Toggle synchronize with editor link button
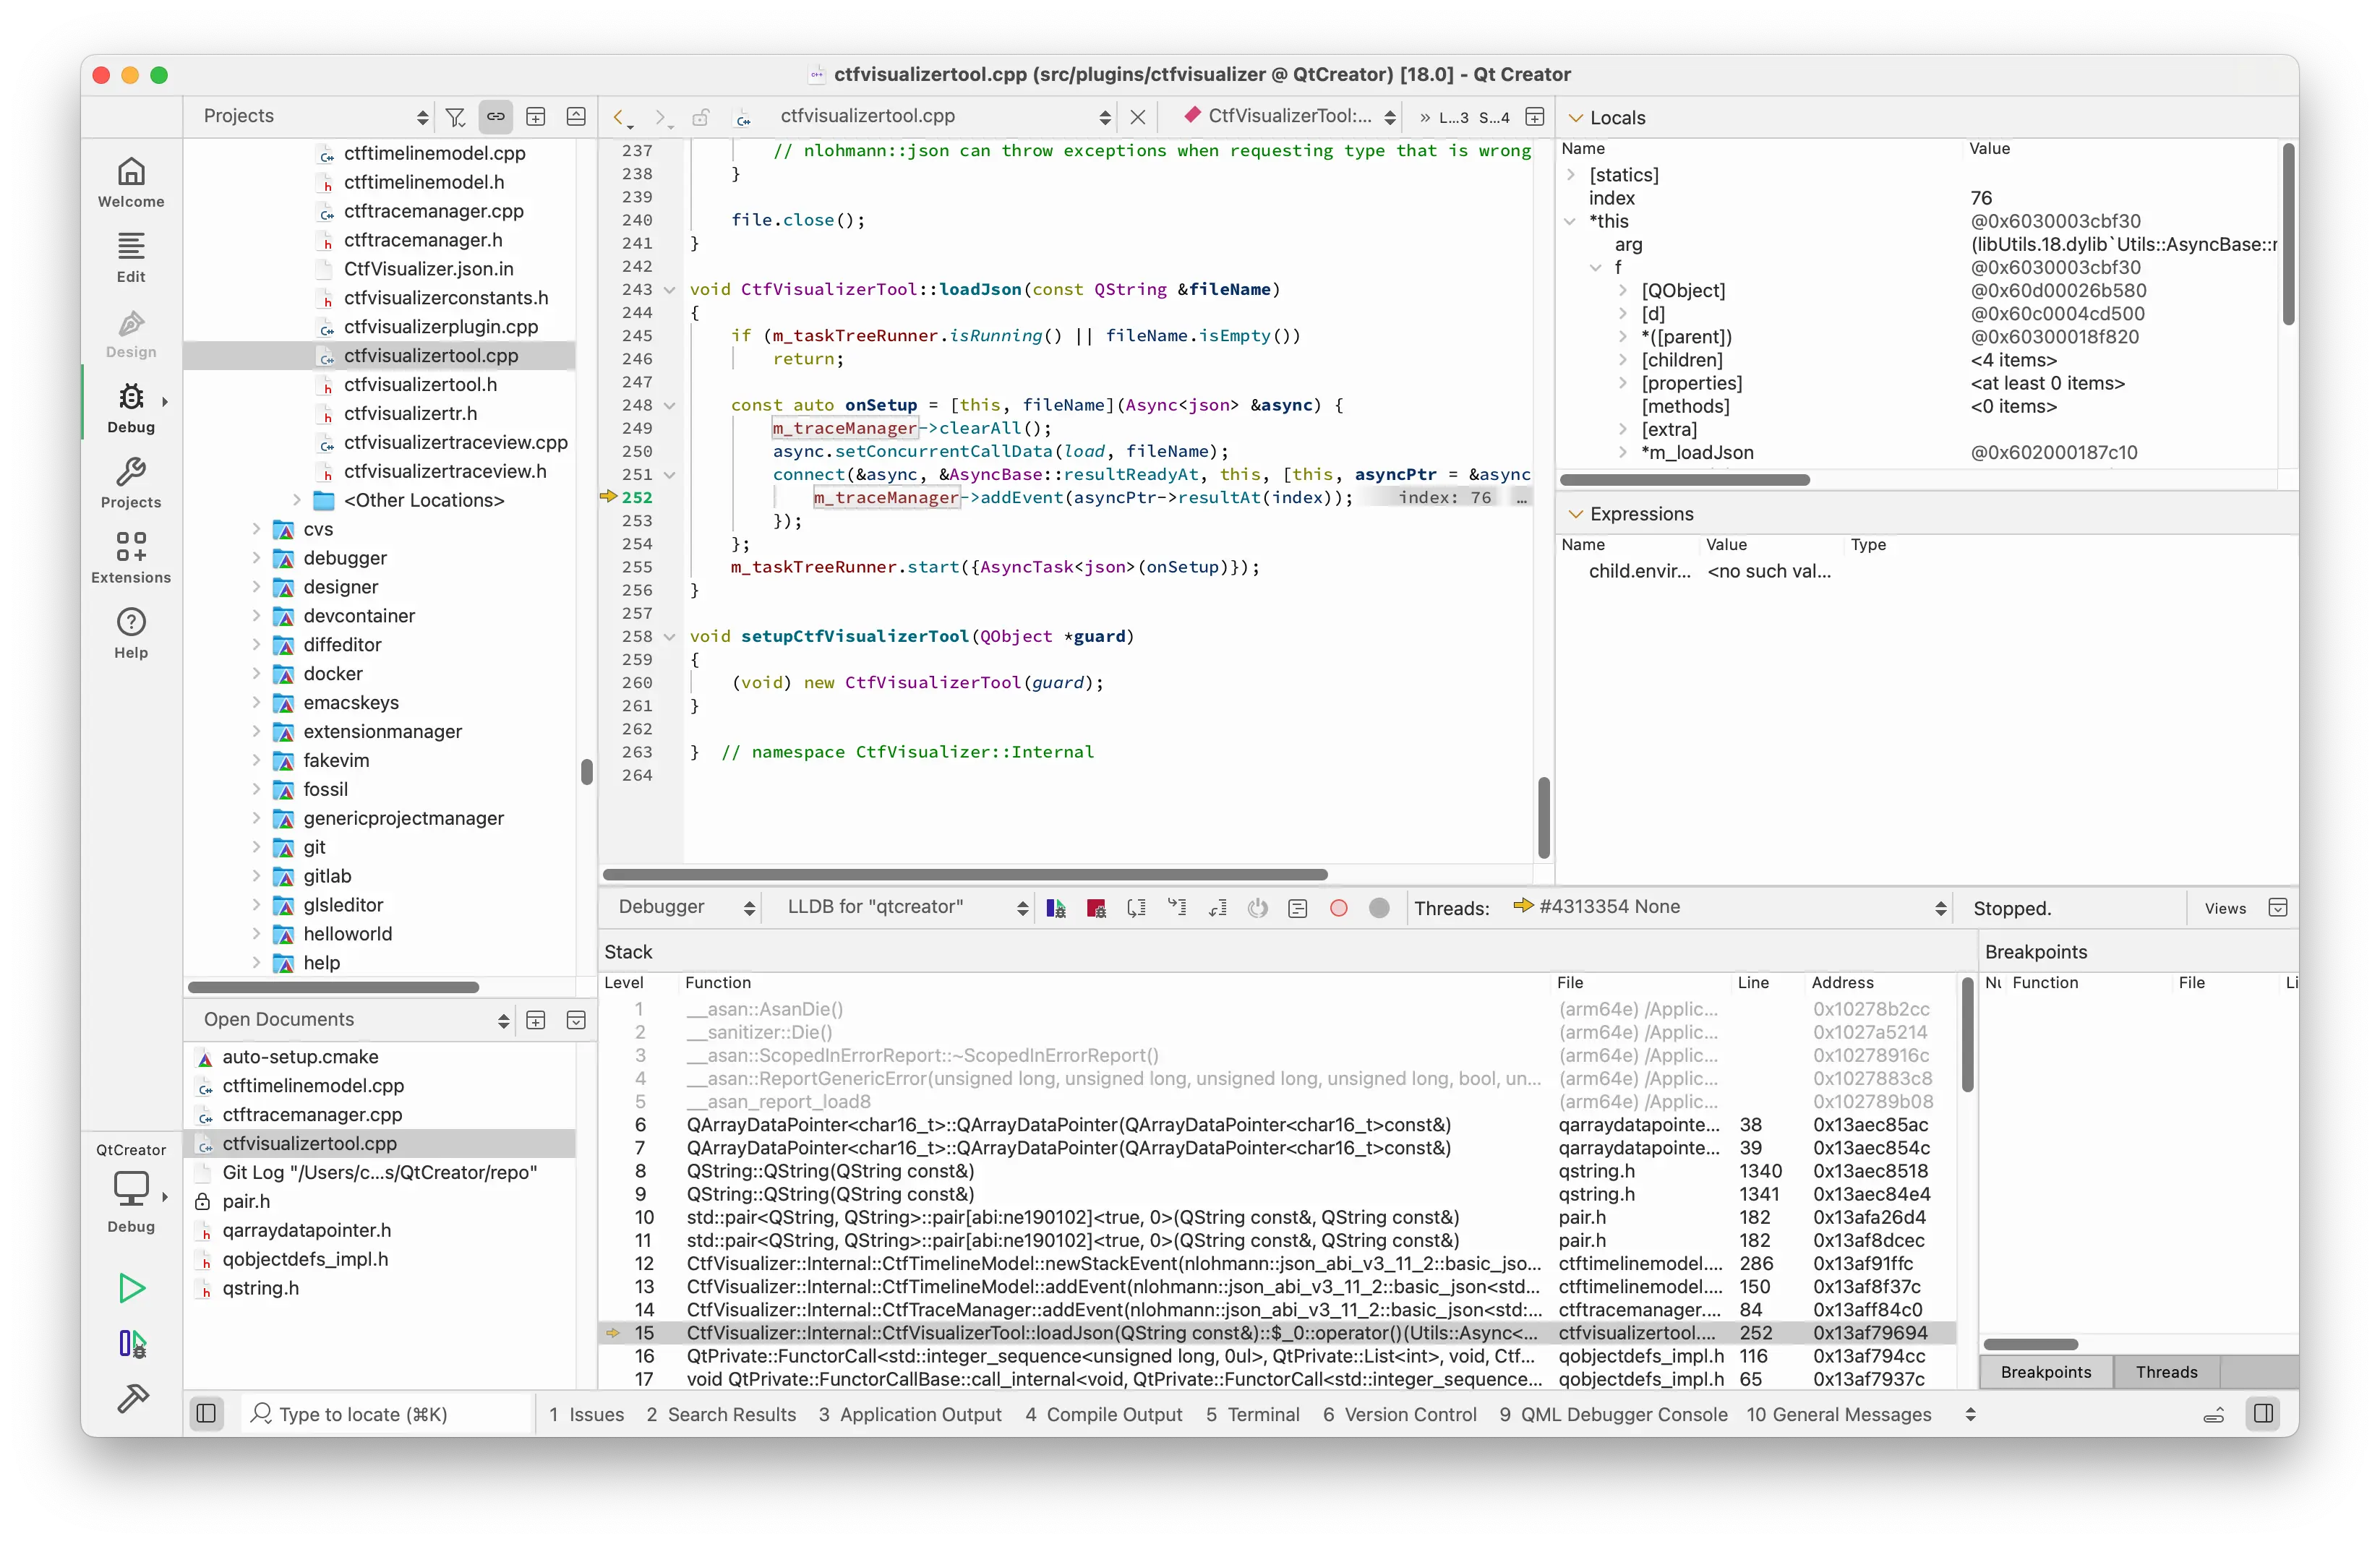2380x1544 pixels. tap(495, 117)
